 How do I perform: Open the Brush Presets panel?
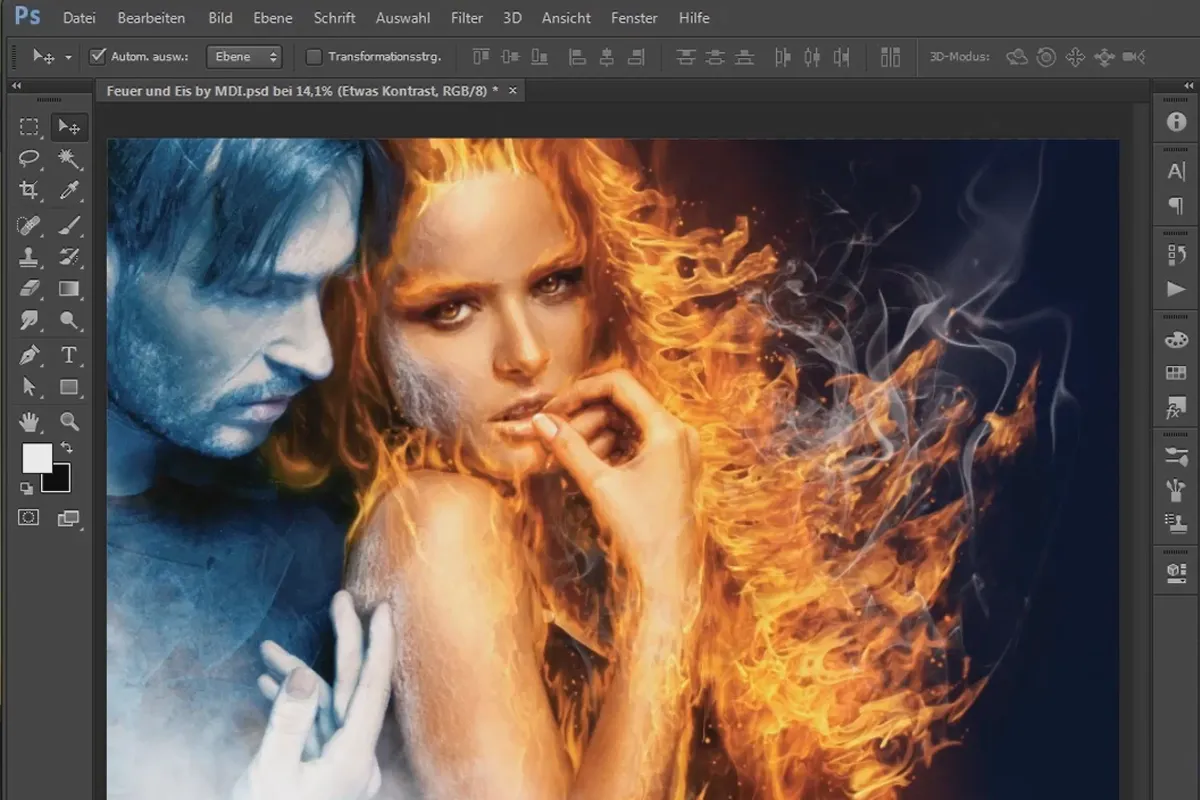[x=1176, y=455]
